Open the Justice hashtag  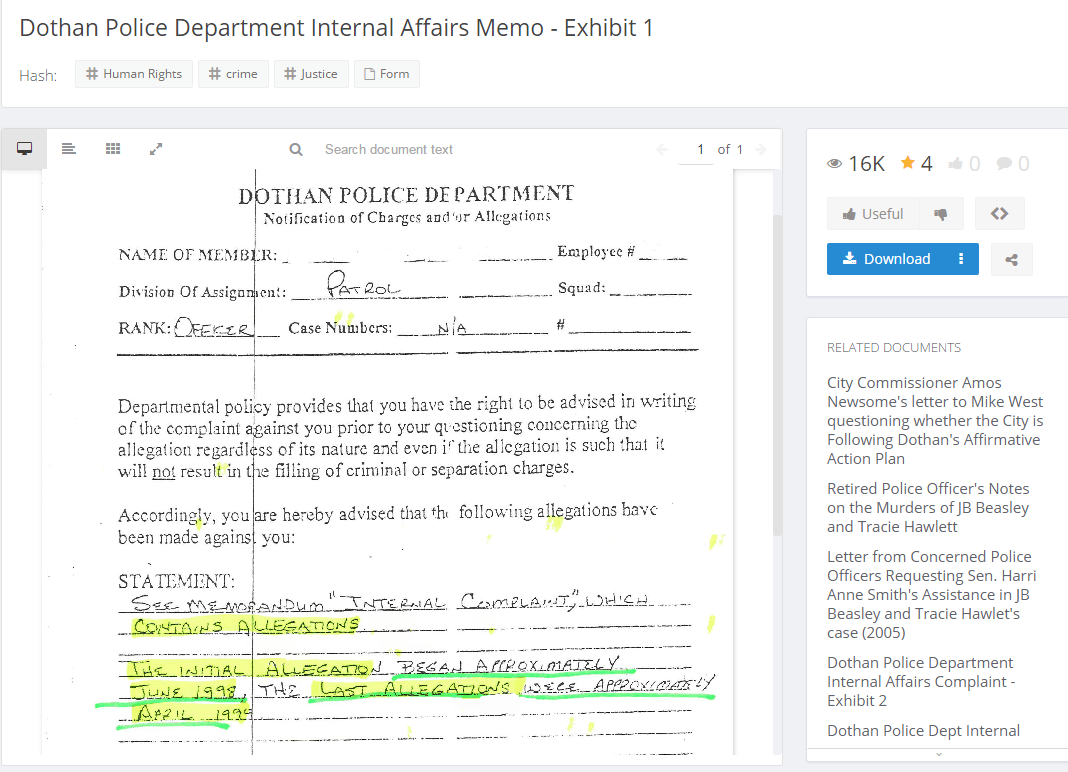pyautogui.click(x=311, y=74)
